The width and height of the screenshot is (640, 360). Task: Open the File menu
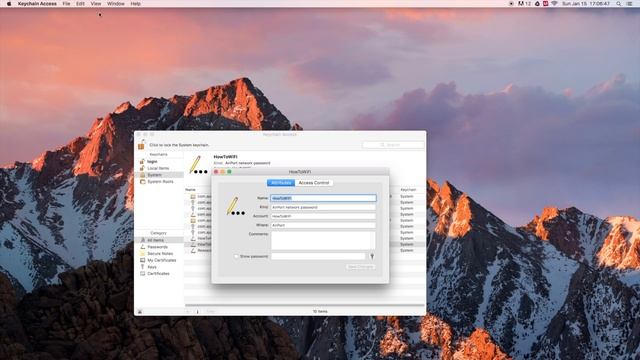coord(66,4)
